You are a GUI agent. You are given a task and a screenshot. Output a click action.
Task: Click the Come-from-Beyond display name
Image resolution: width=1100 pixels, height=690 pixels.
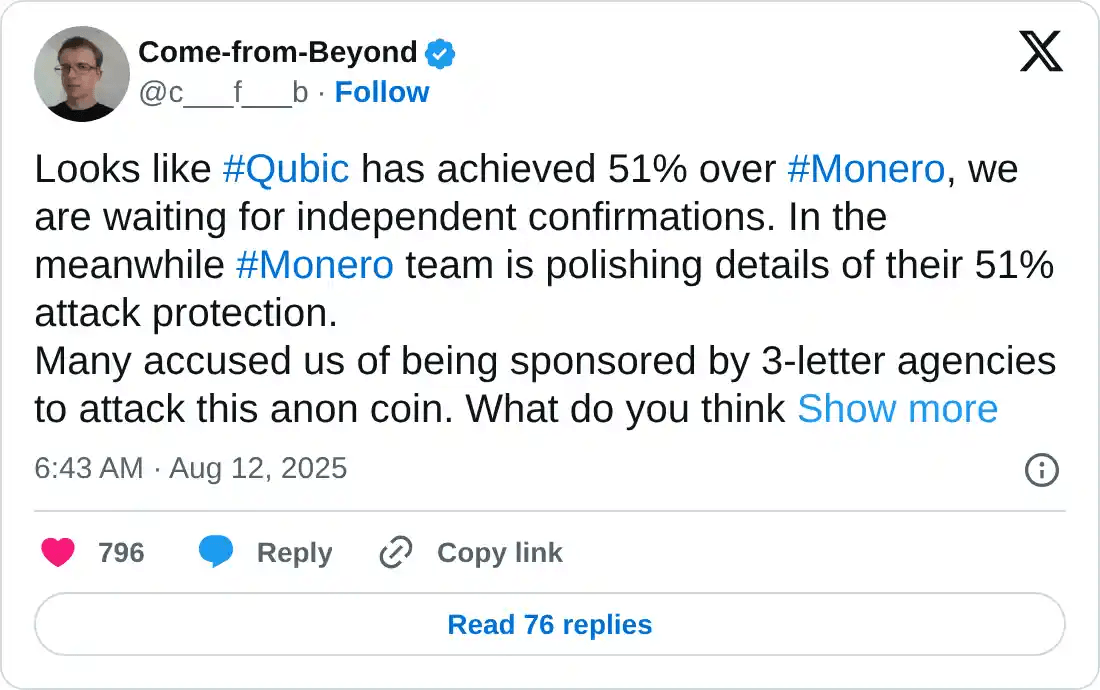[277, 52]
